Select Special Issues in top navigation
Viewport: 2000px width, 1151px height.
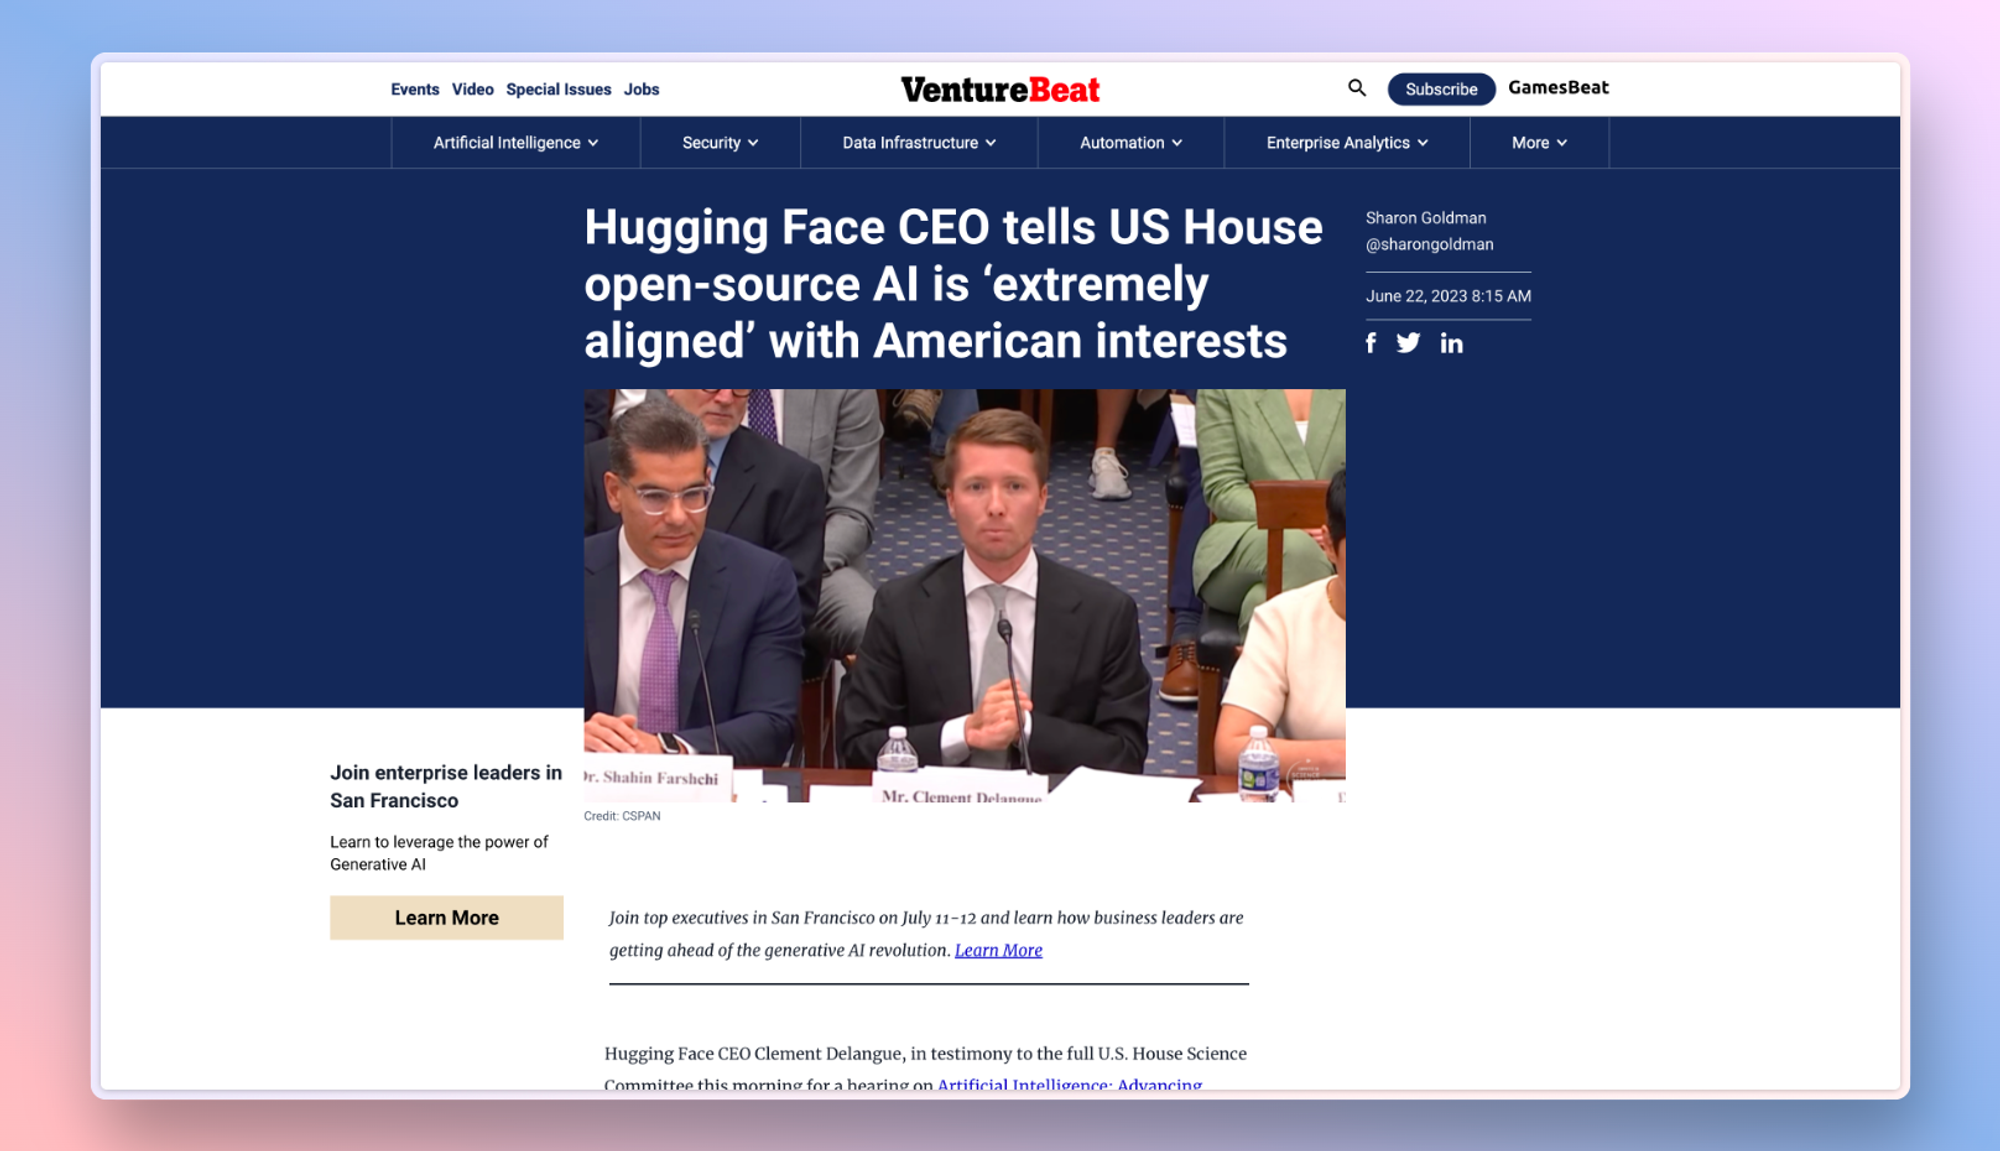[x=558, y=89]
